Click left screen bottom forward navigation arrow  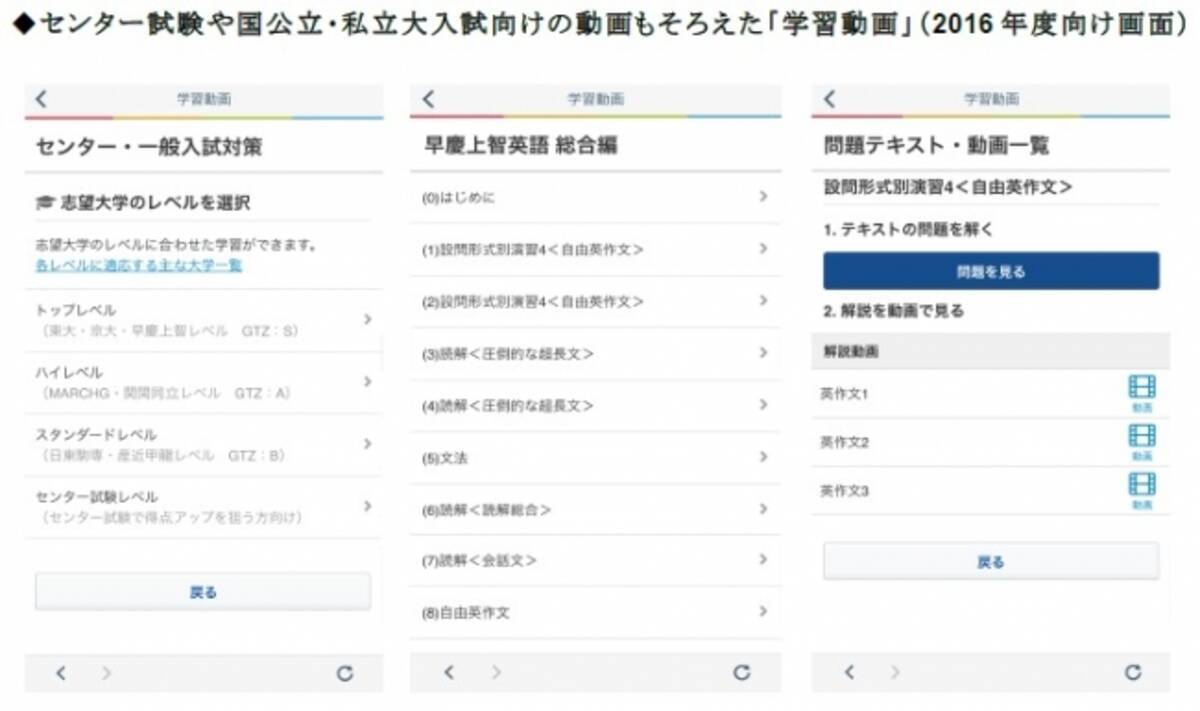tap(106, 673)
